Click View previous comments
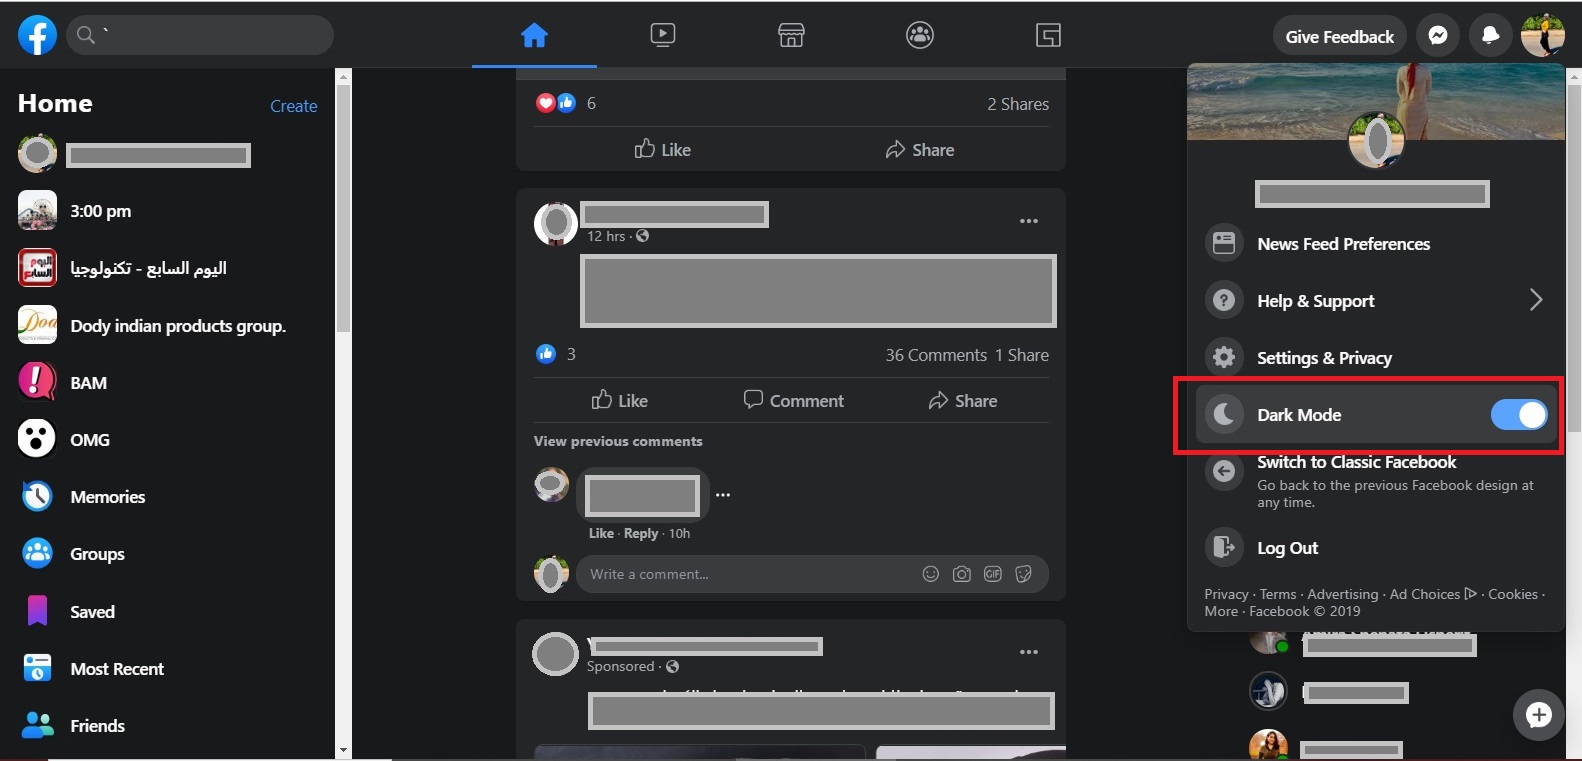The width and height of the screenshot is (1582, 761). tap(618, 441)
